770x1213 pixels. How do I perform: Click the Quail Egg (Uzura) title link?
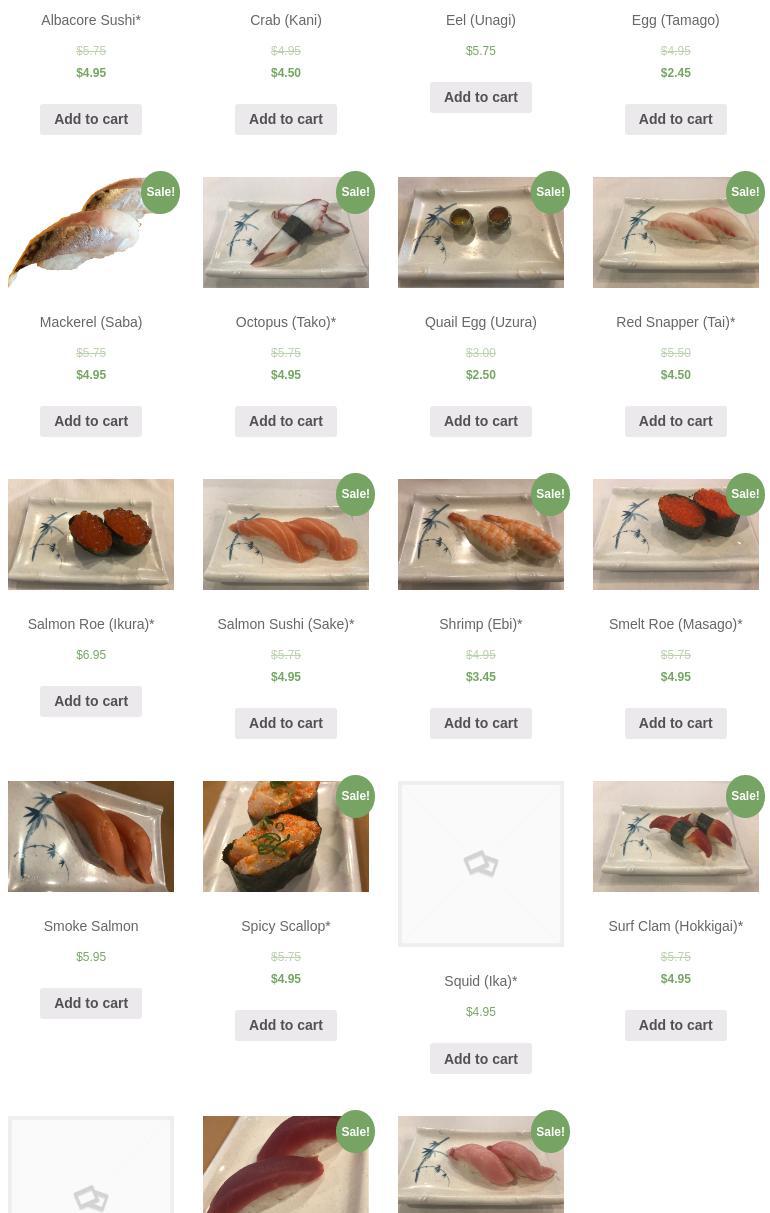pos(480,322)
